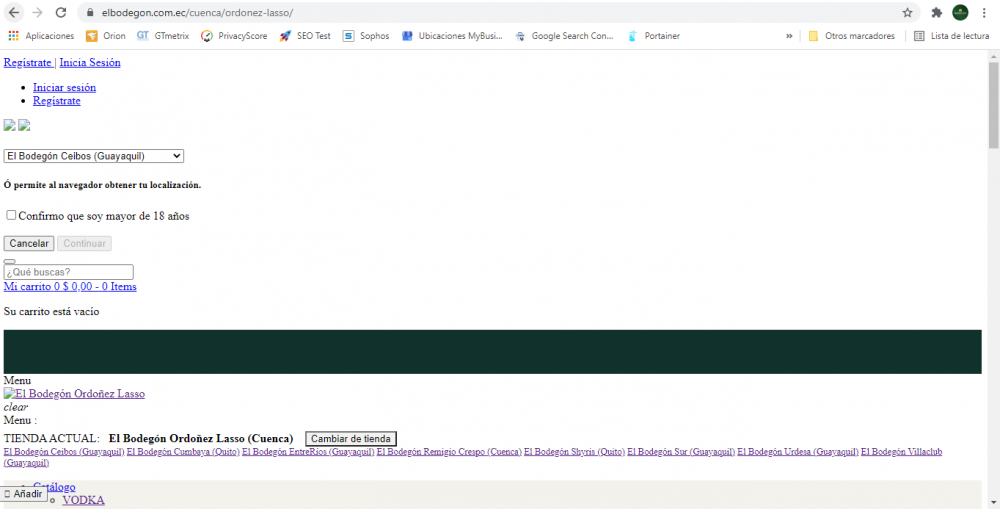Click the address bar URL

click(198, 13)
